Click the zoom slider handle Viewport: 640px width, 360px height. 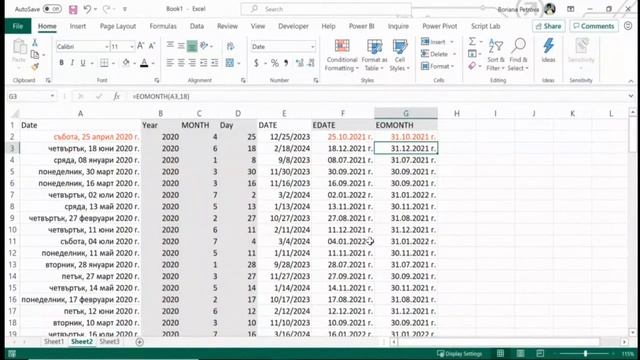click(x=585, y=353)
